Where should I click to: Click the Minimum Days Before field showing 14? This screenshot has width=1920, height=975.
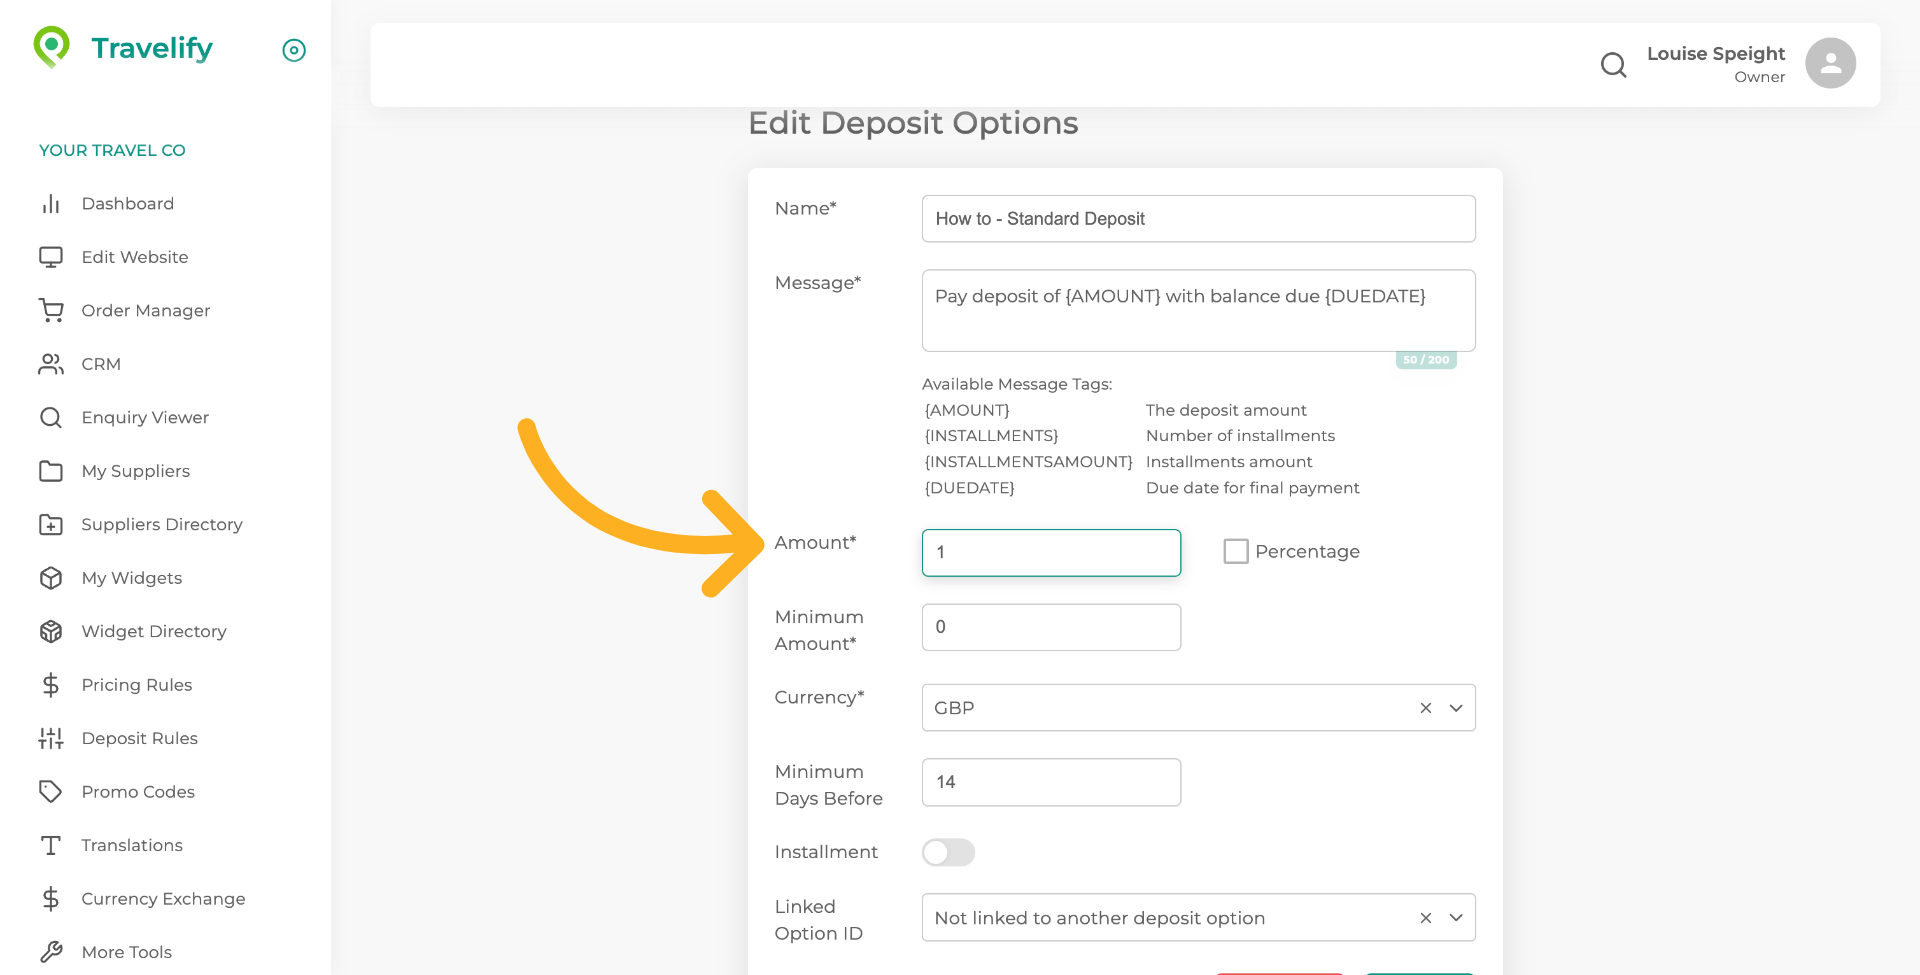coord(1051,782)
